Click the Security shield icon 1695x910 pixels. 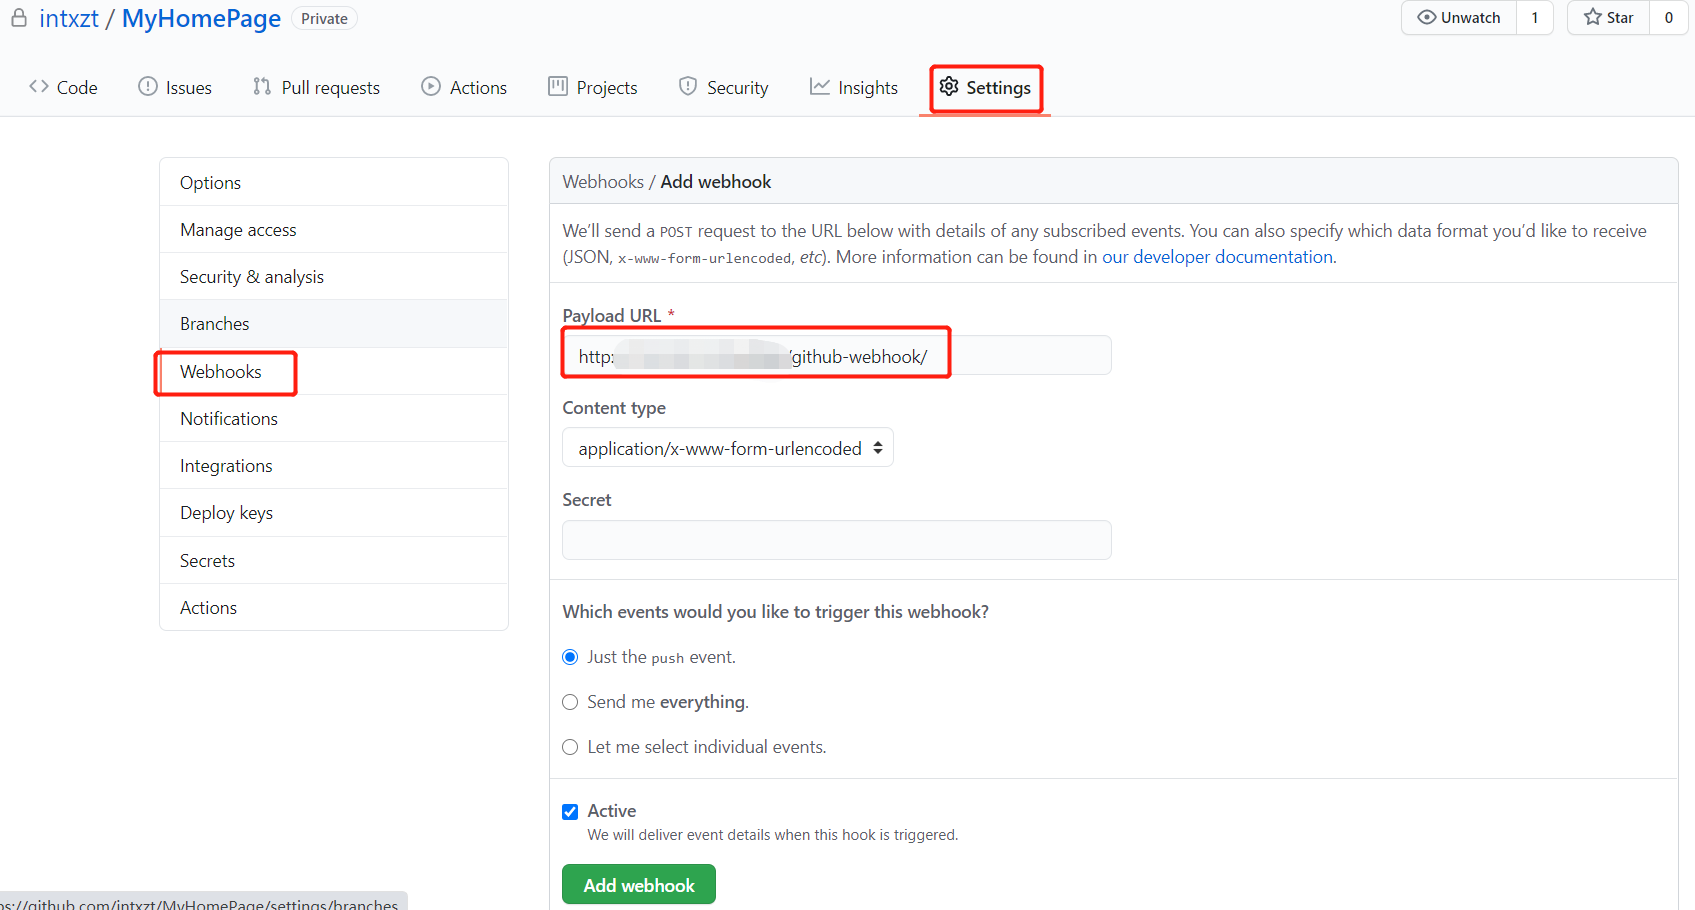coord(688,87)
